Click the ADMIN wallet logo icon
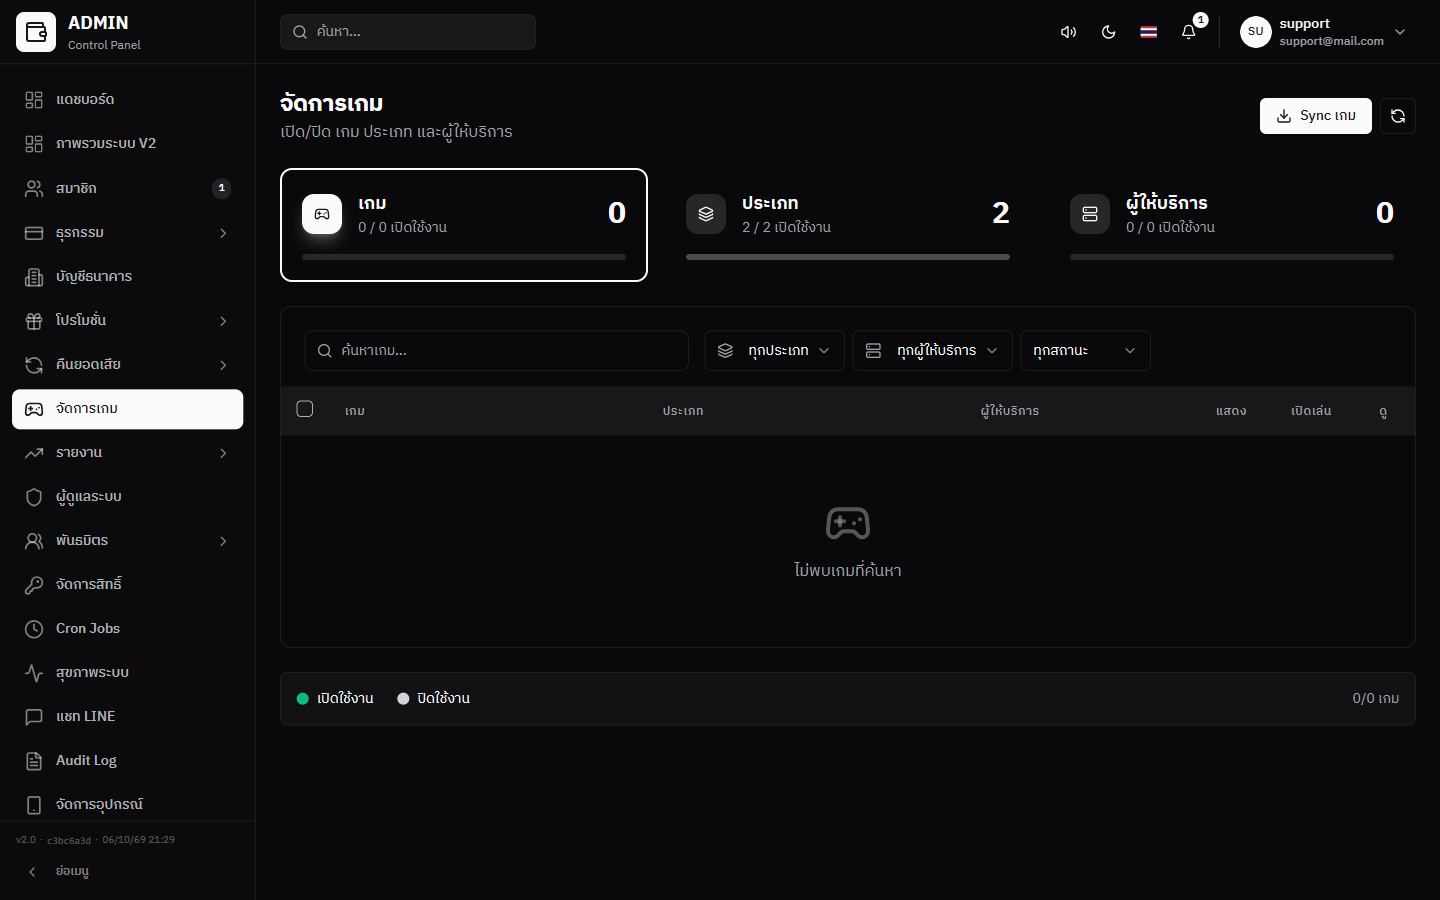The height and width of the screenshot is (900, 1440). (36, 32)
